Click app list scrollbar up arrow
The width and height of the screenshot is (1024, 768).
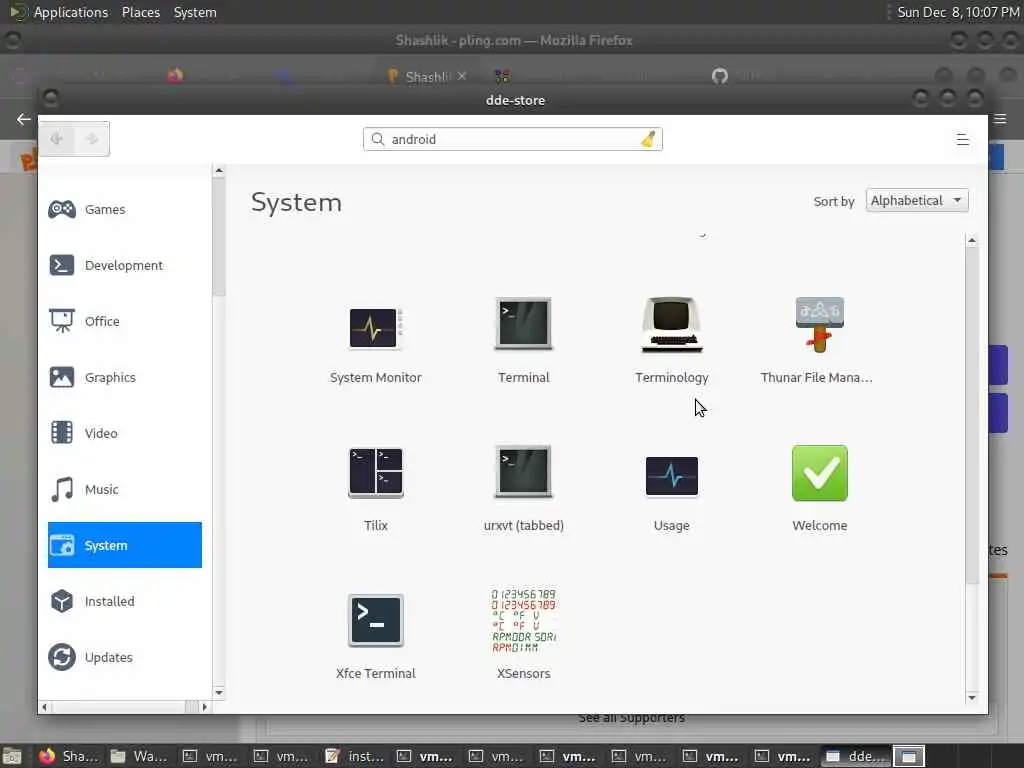click(972, 241)
